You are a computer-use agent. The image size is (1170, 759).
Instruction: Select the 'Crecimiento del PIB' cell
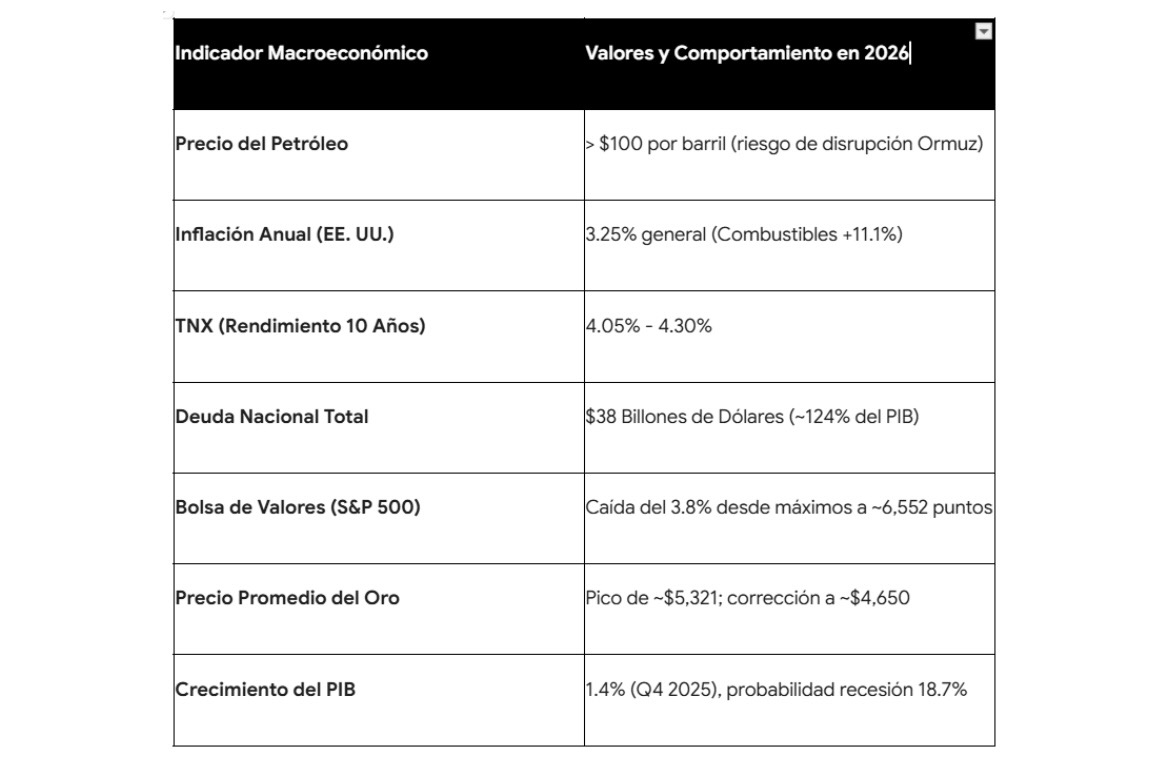pyautogui.click(x=265, y=689)
